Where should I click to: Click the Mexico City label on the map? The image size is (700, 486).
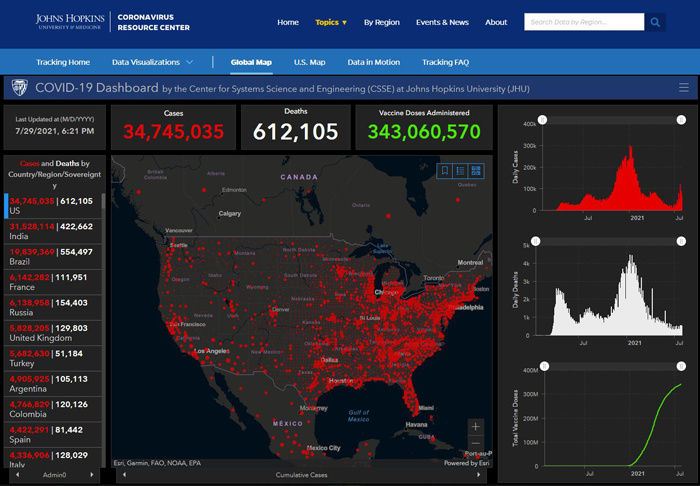coord(324,448)
